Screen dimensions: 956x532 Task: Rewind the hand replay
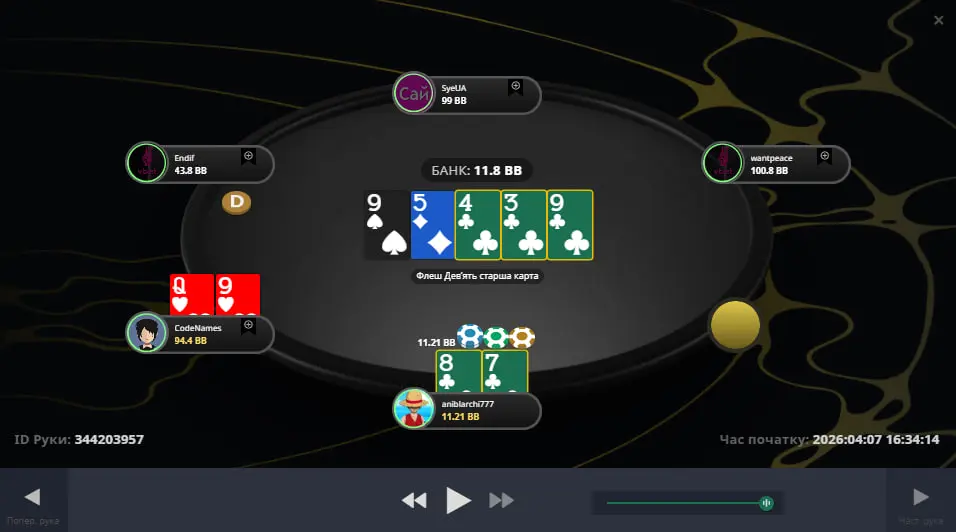pos(415,500)
